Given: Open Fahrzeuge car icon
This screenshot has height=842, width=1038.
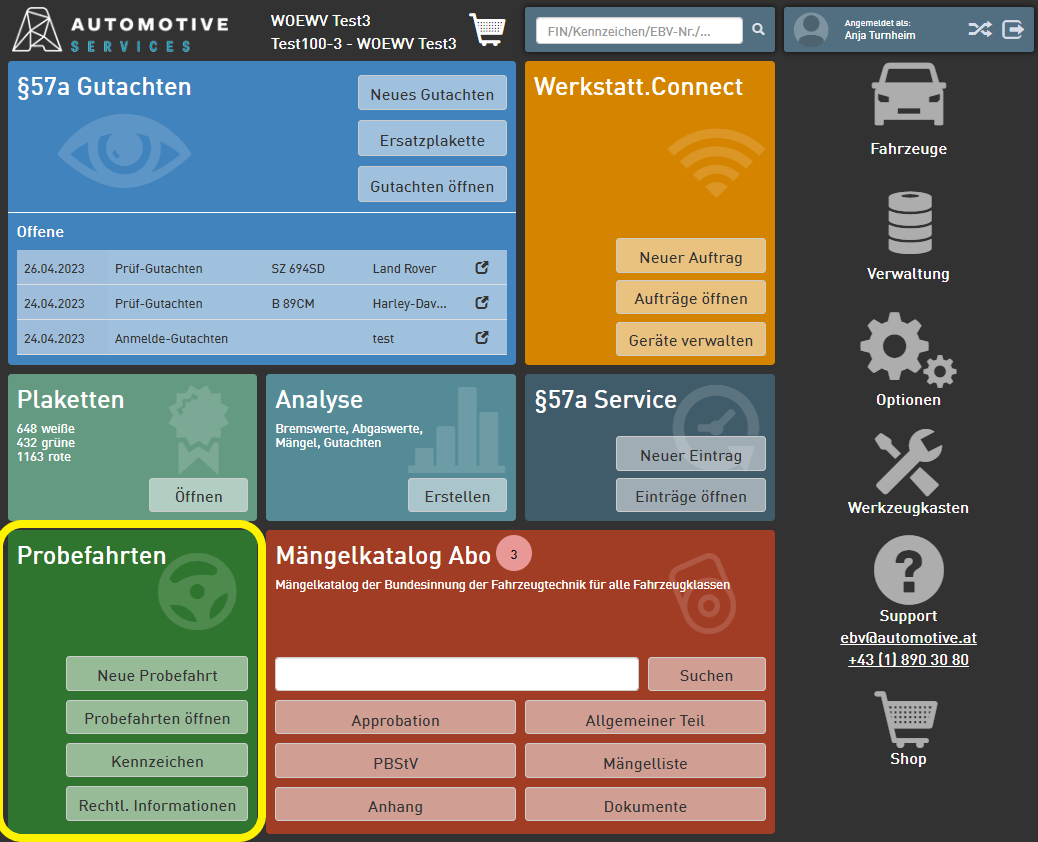Looking at the screenshot, I should [908, 95].
